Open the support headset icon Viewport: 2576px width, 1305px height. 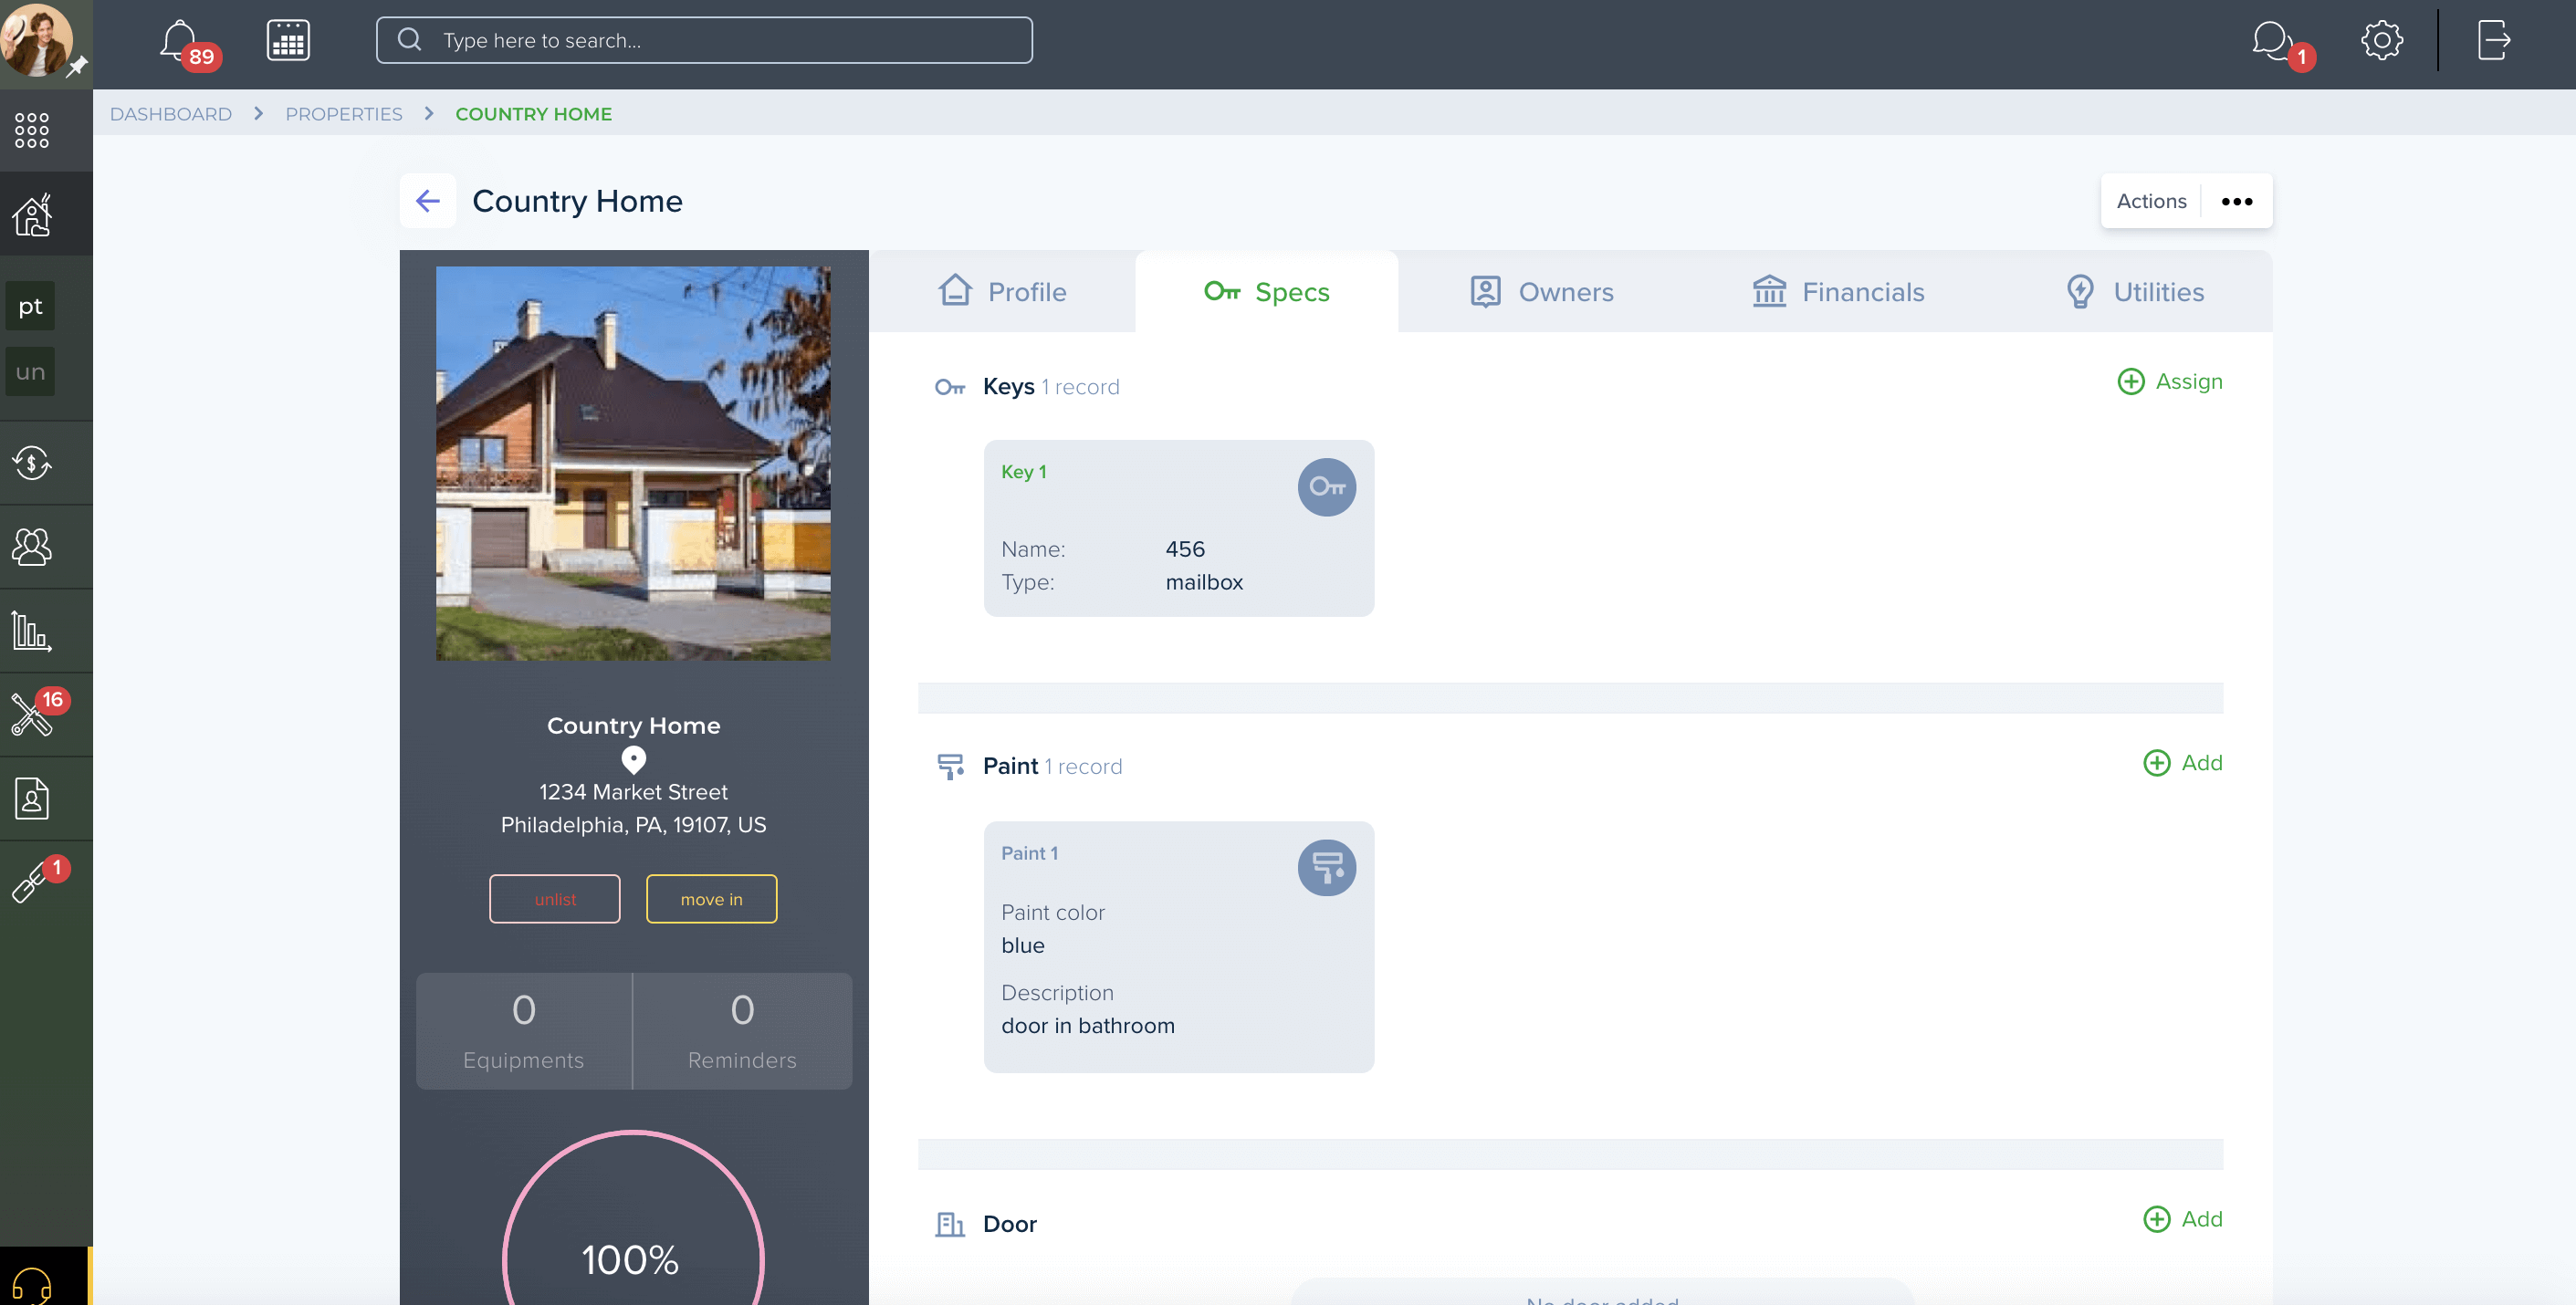click(x=32, y=1284)
